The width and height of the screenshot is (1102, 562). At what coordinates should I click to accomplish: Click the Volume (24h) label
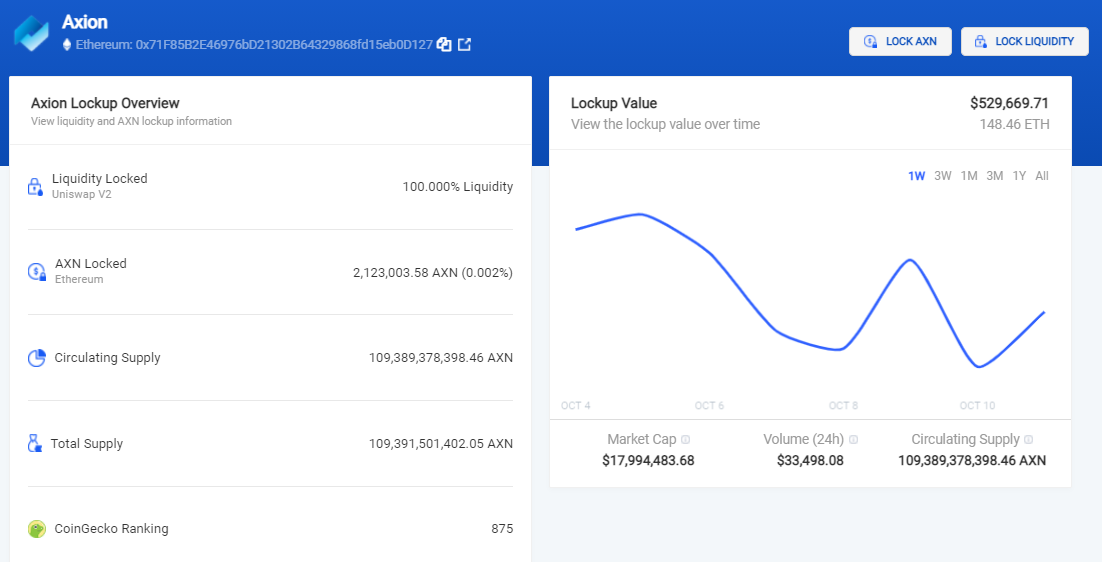(803, 439)
